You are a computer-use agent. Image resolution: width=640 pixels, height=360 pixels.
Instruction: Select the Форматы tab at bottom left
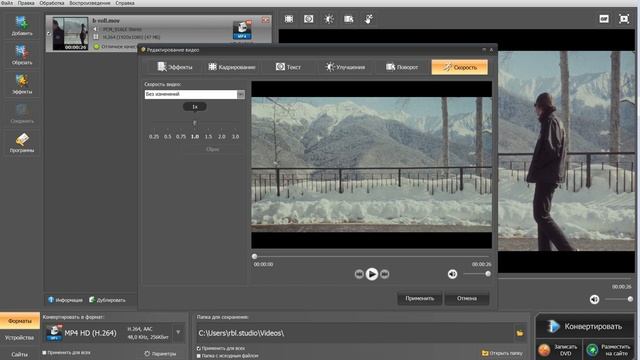coord(20,321)
